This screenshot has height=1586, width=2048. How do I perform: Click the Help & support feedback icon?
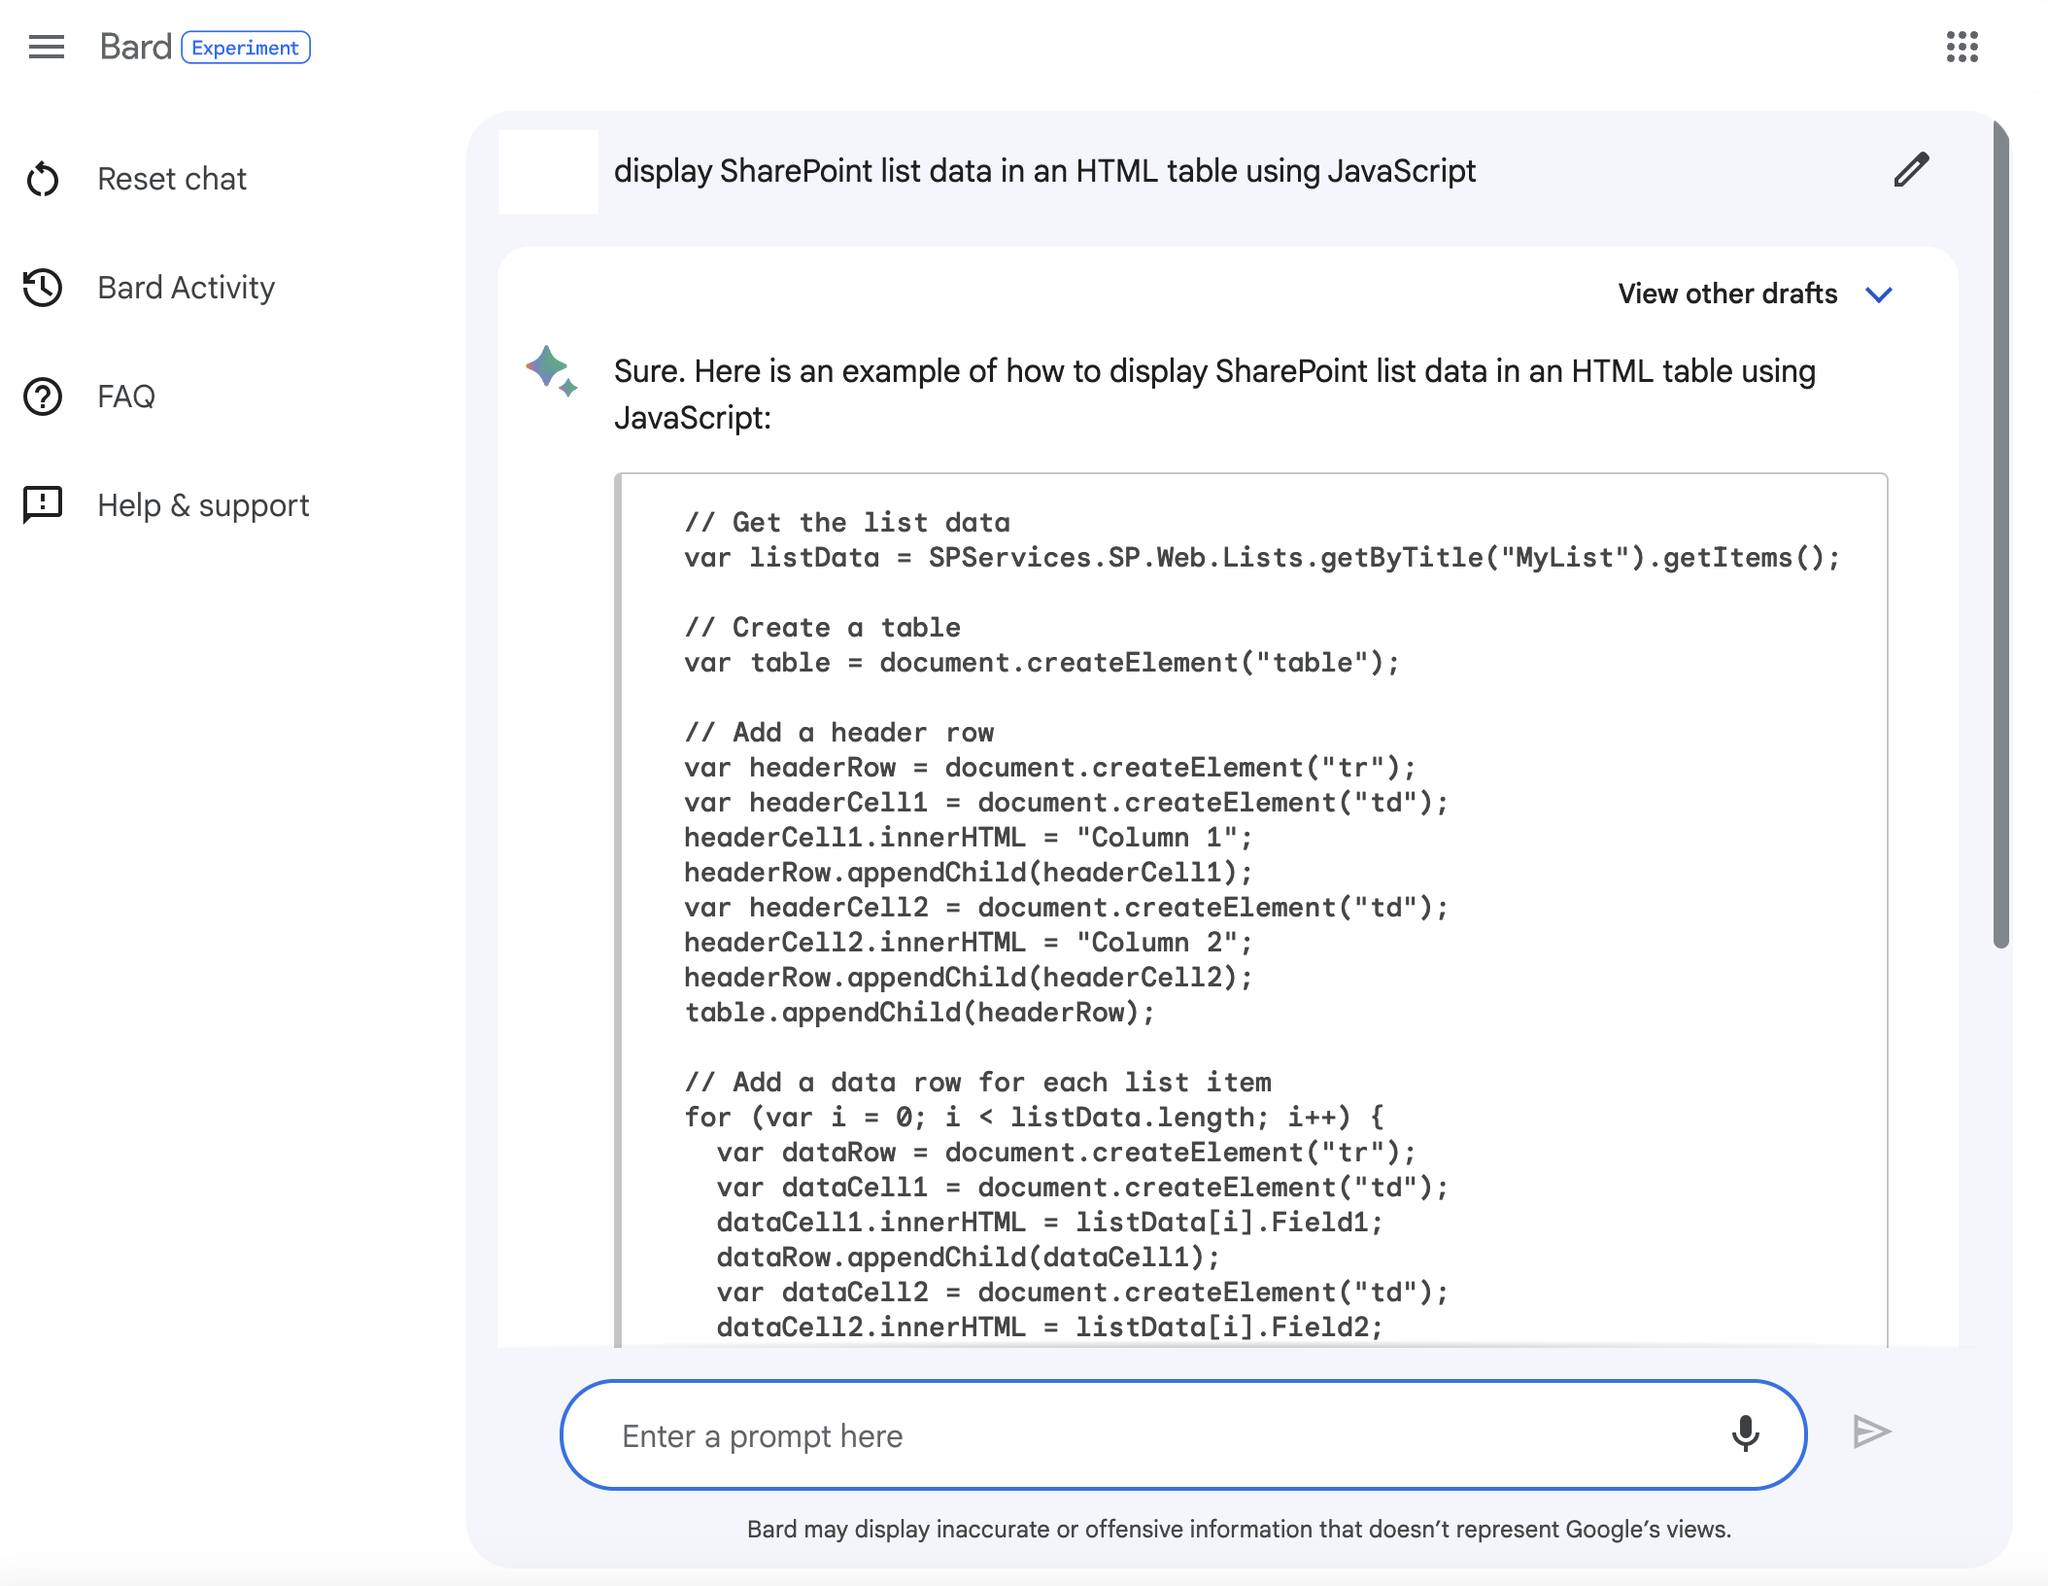pos(43,505)
